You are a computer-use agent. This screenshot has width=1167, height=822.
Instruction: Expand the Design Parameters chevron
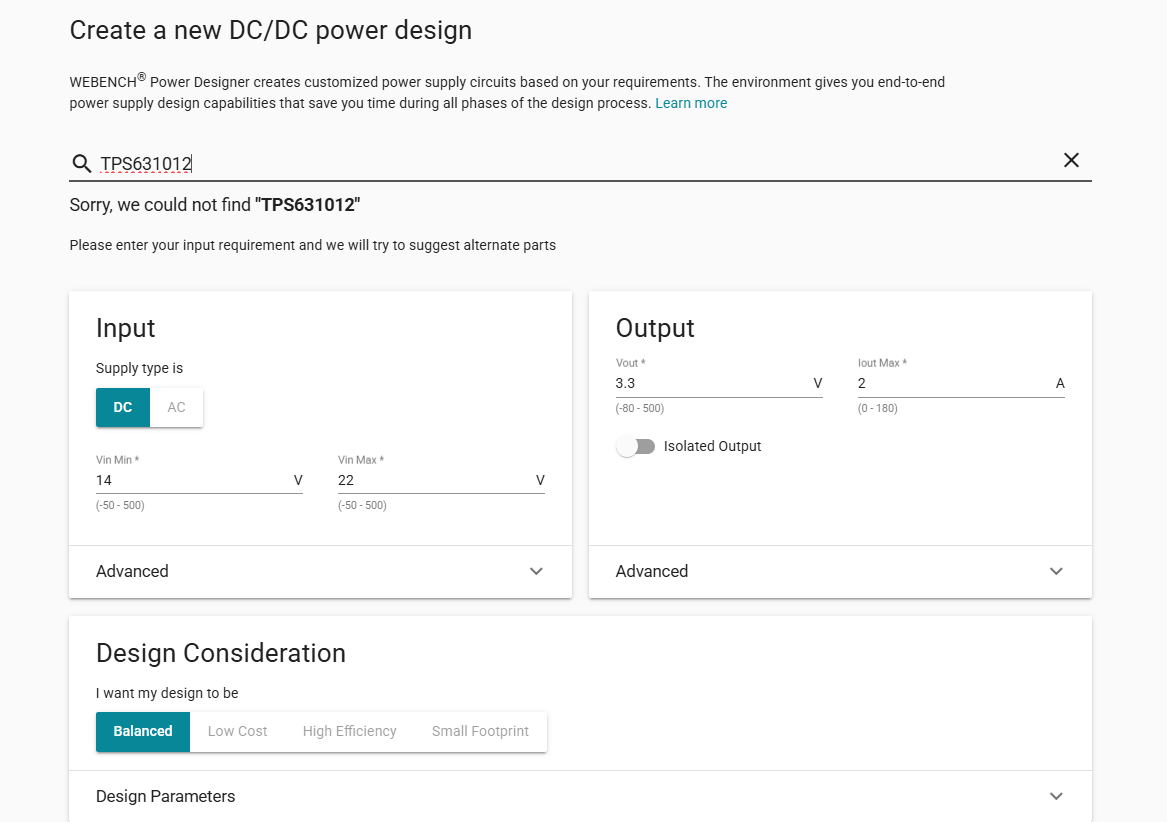(x=1056, y=796)
